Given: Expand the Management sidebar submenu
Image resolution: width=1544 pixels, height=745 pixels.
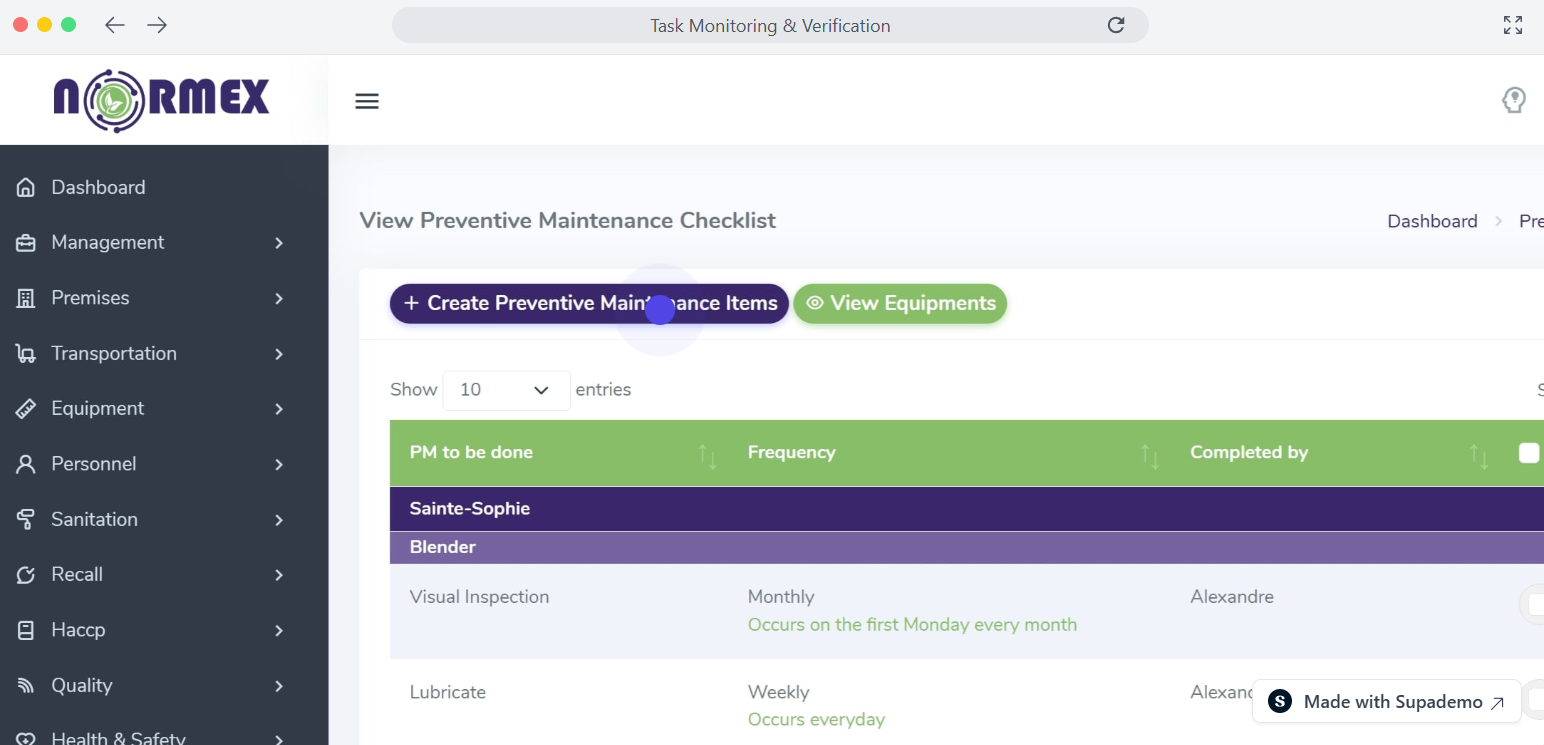Looking at the screenshot, I should click(x=279, y=243).
